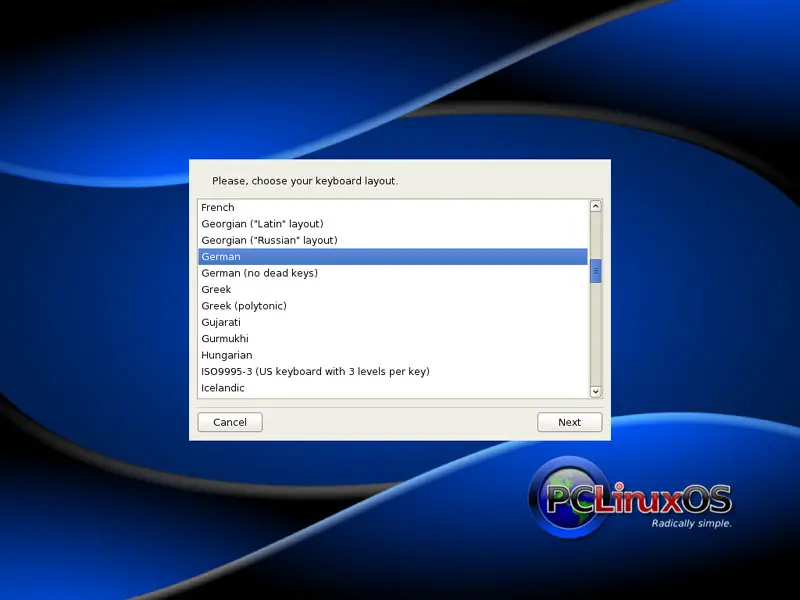The height and width of the screenshot is (600, 800).
Task: Select the highlighted German layout
Action: click(393, 256)
